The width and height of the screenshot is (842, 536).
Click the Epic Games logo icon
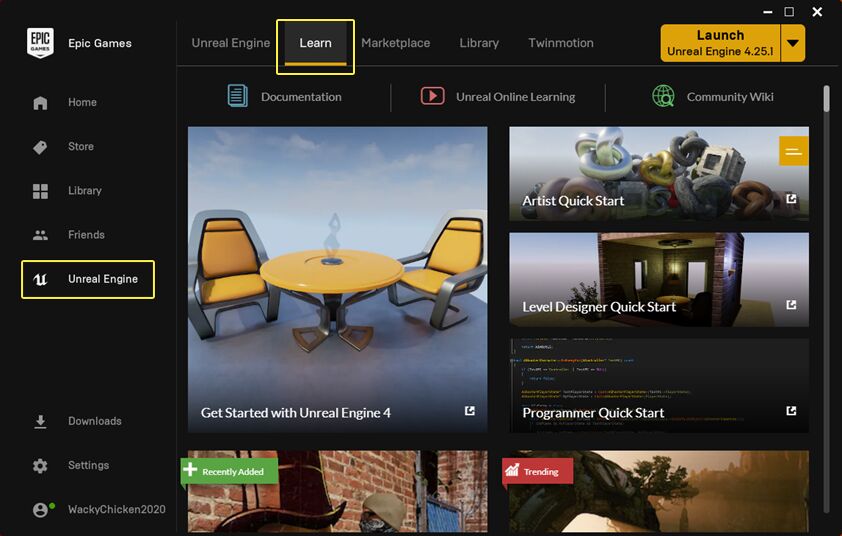pyautogui.click(x=40, y=42)
